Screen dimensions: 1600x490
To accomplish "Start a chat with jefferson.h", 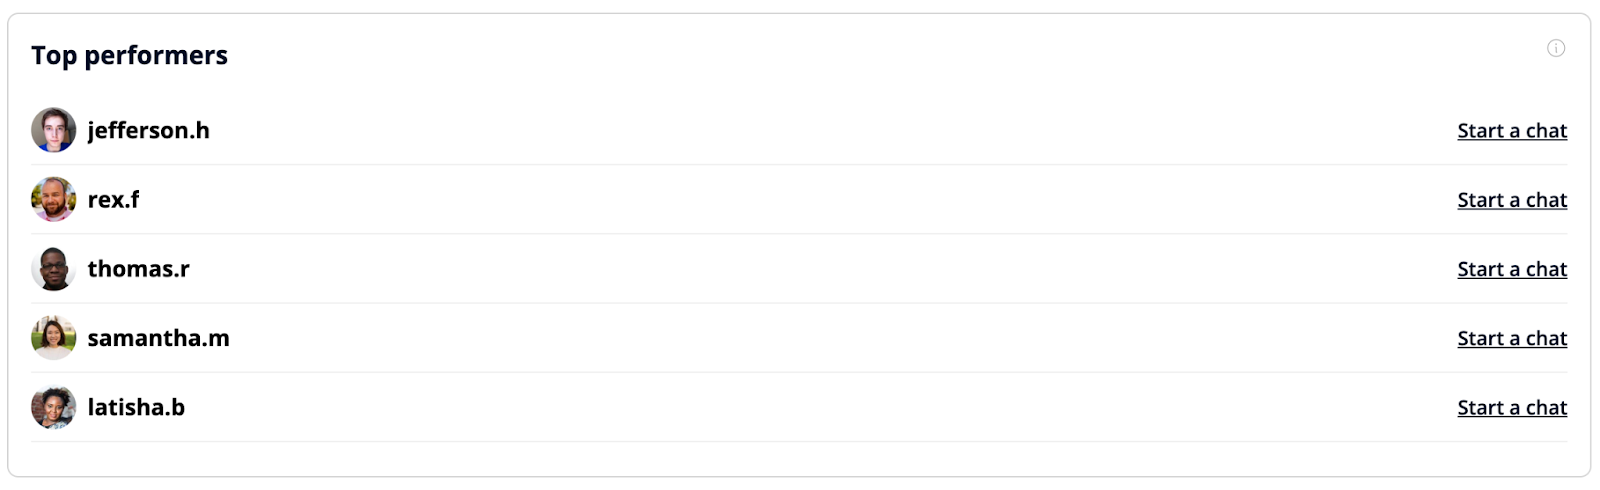I will click(1511, 131).
